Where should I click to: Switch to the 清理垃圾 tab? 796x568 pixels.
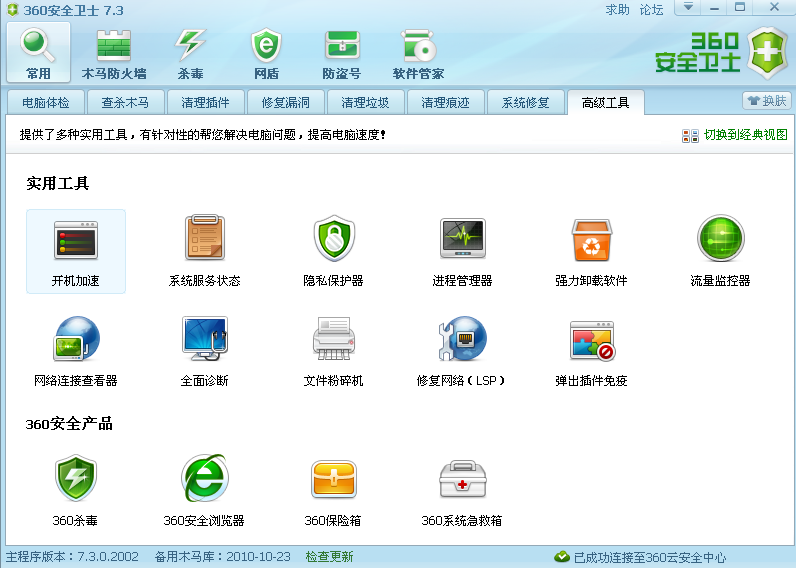[x=366, y=103]
